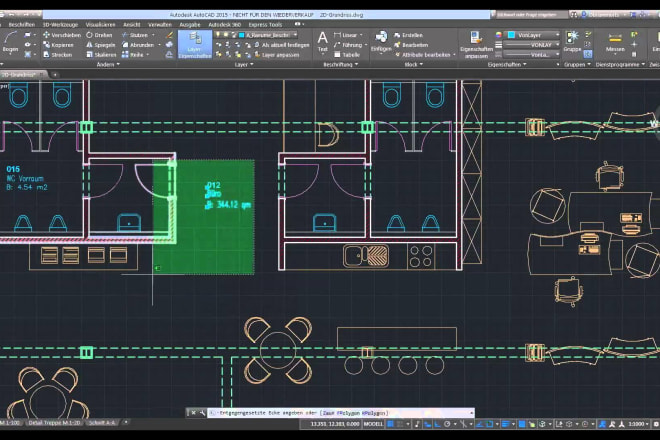Add a Führung (leader) annotation

(x=348, y=45)
